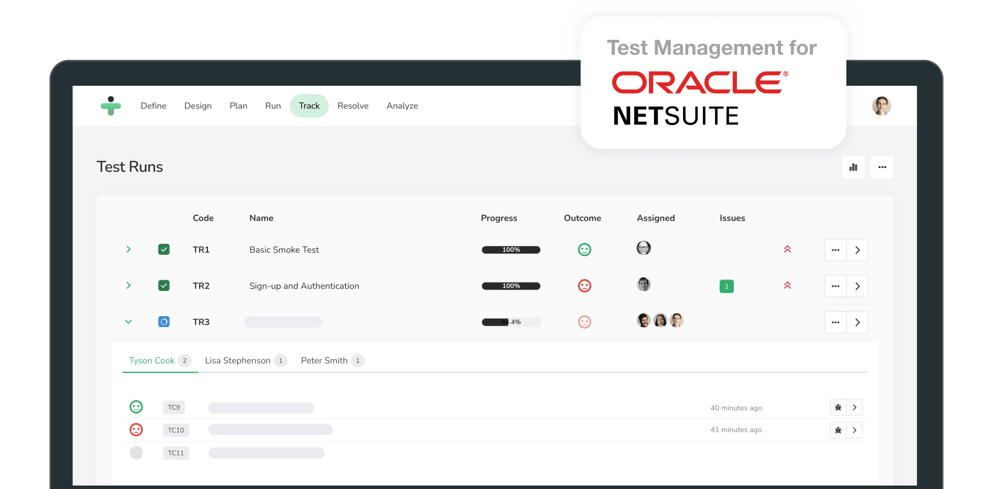Open the green issues badge for TR2
991x489 pixels.
(x=727, y=286)
